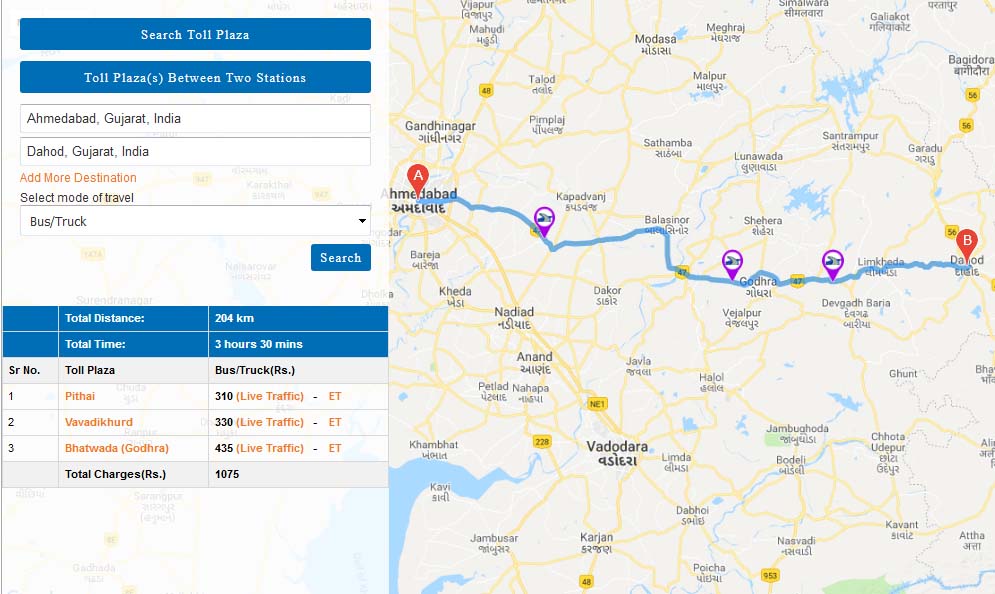
Task: Select the toll plaza marker near Devgadh Baria
Action: point(832,263)
